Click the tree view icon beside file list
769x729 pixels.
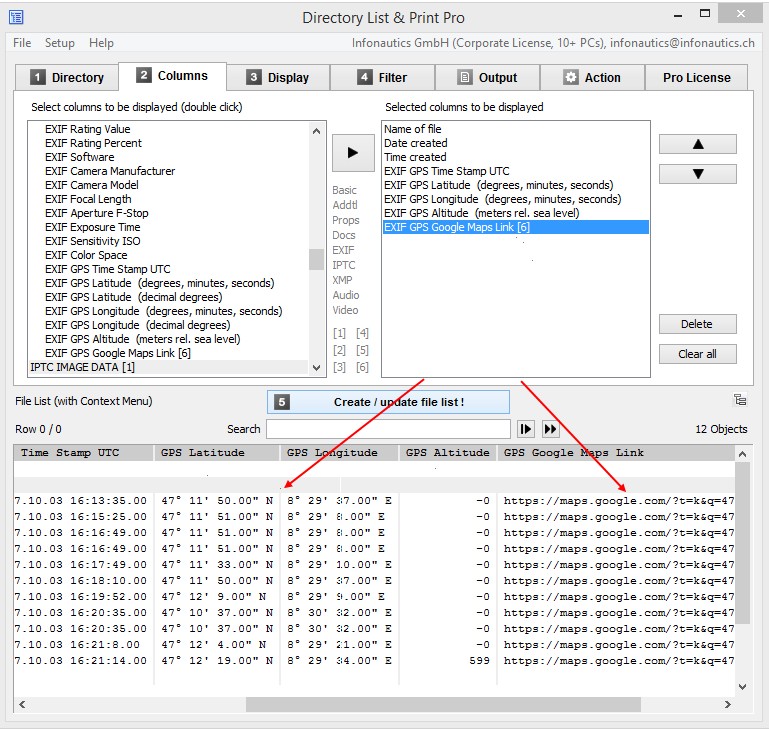pyautogui.click(x=740, y=400)
